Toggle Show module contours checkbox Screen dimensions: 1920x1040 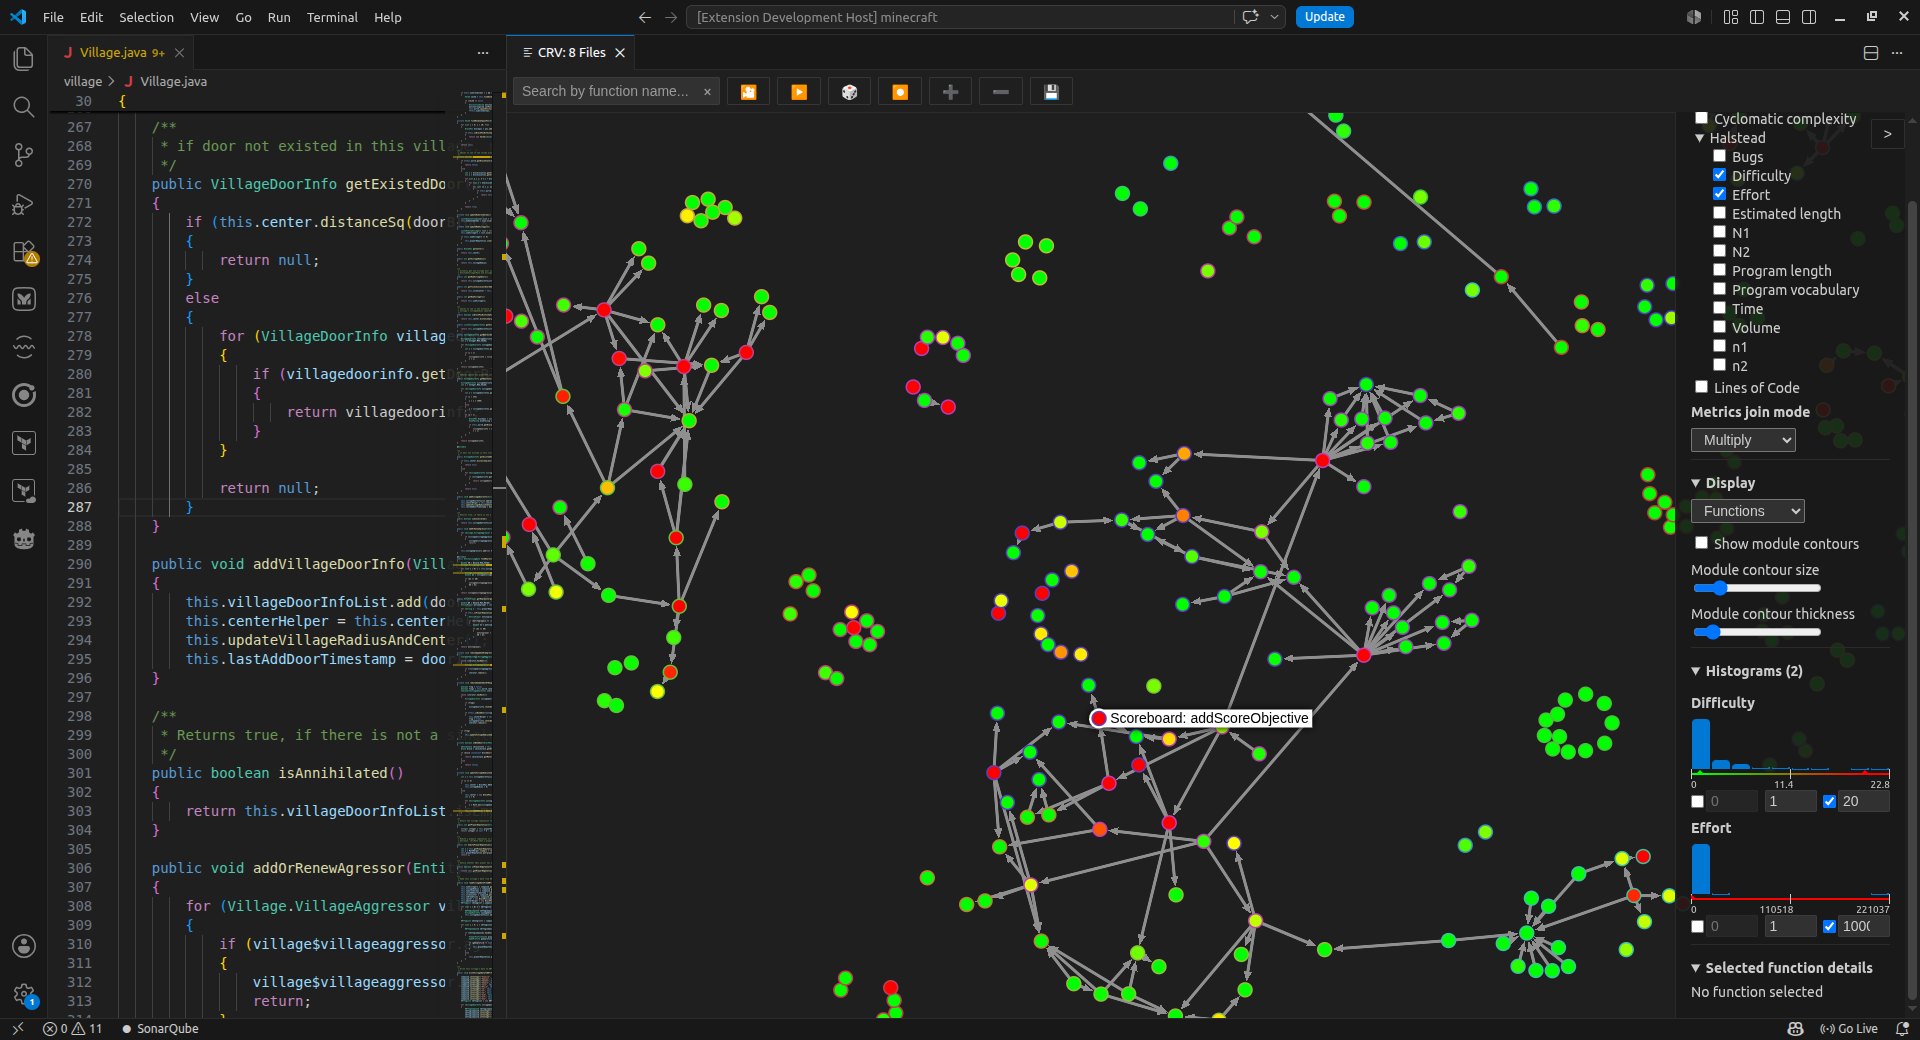coord(1701,543)
